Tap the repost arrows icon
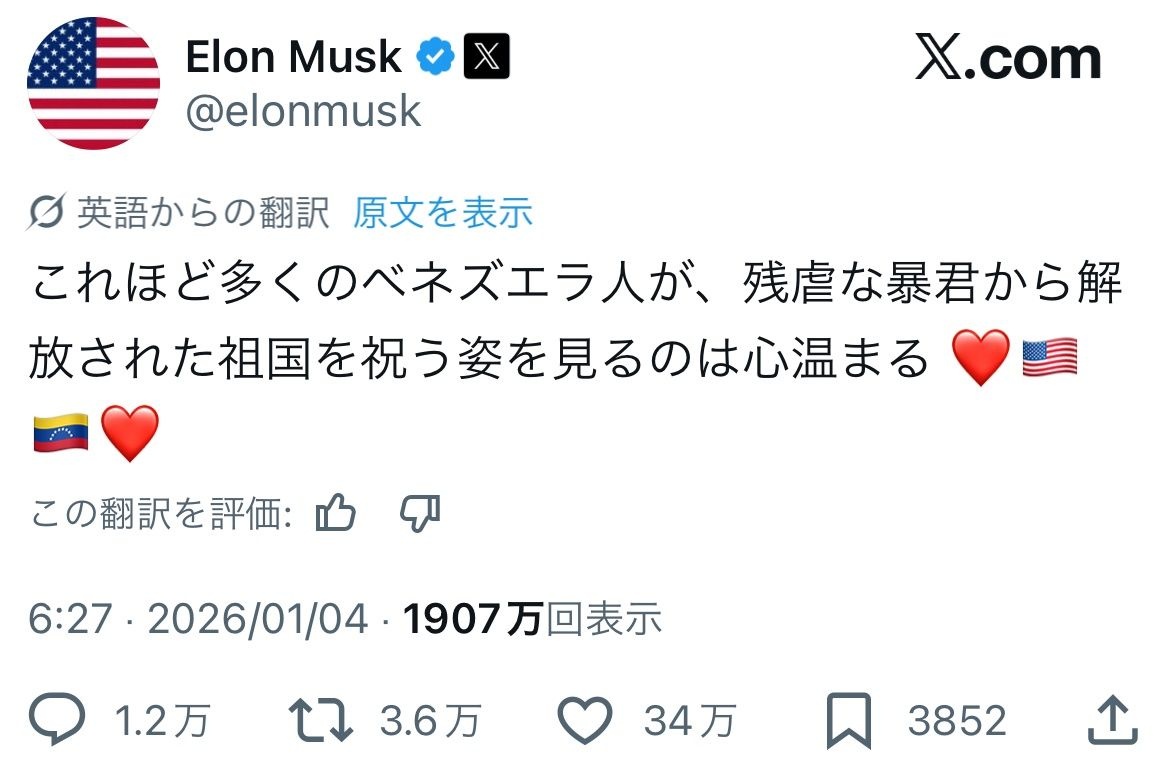Viewport: 1170px width, 766px height. (320, 720)
